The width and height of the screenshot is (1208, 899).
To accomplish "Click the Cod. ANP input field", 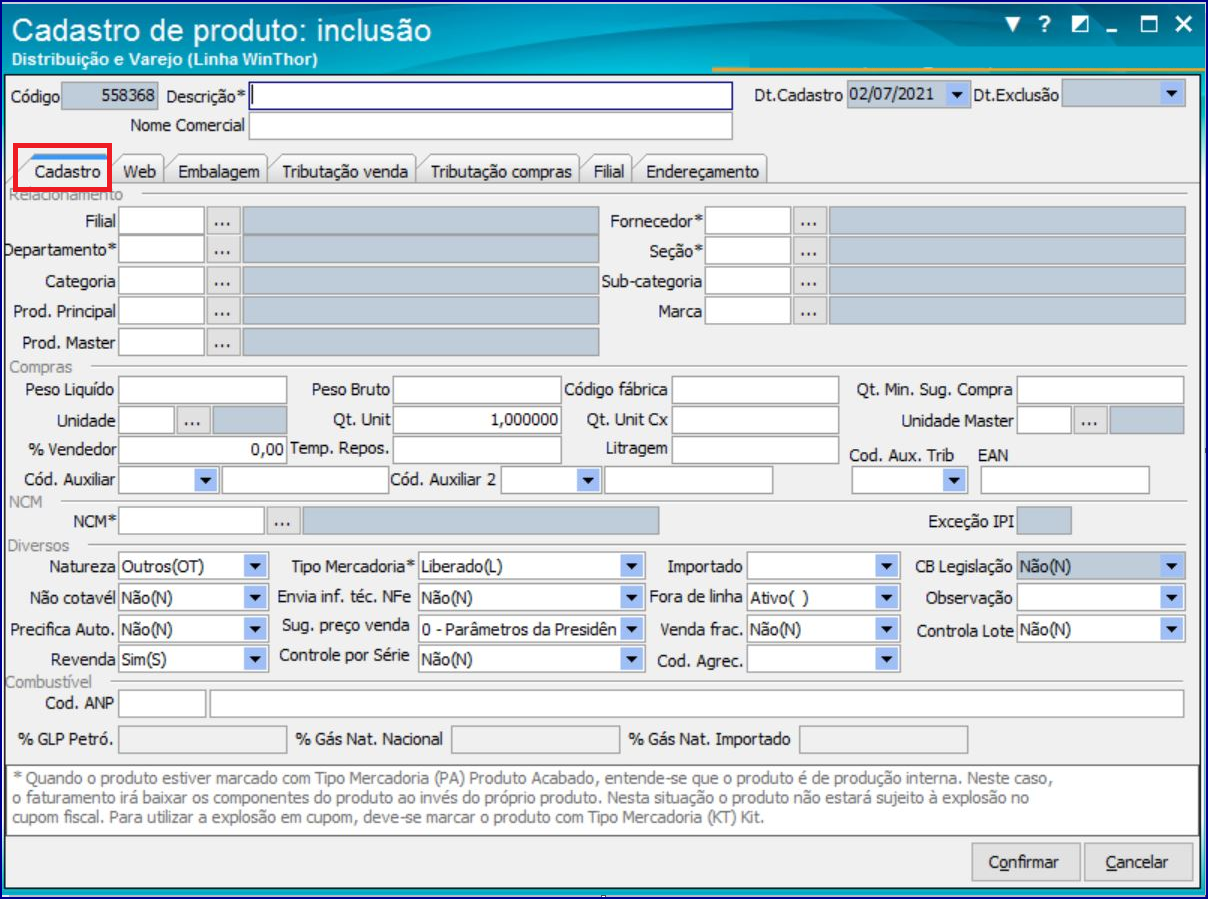I will click(162, 704).
